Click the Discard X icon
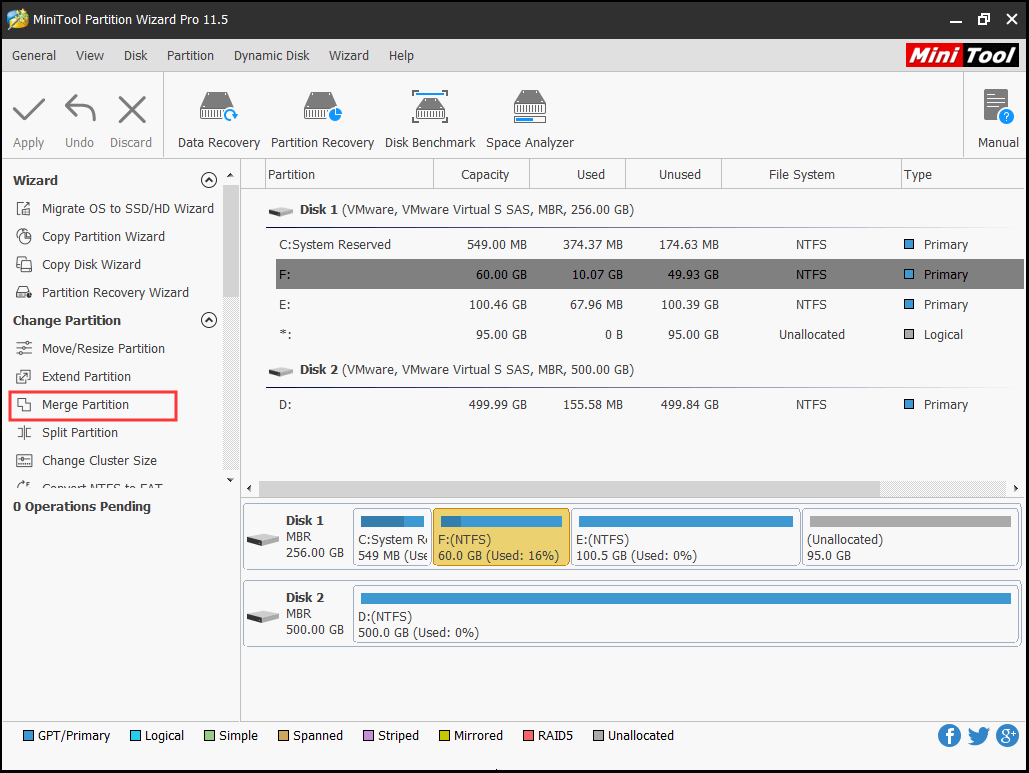 click(x=132, y=109)
